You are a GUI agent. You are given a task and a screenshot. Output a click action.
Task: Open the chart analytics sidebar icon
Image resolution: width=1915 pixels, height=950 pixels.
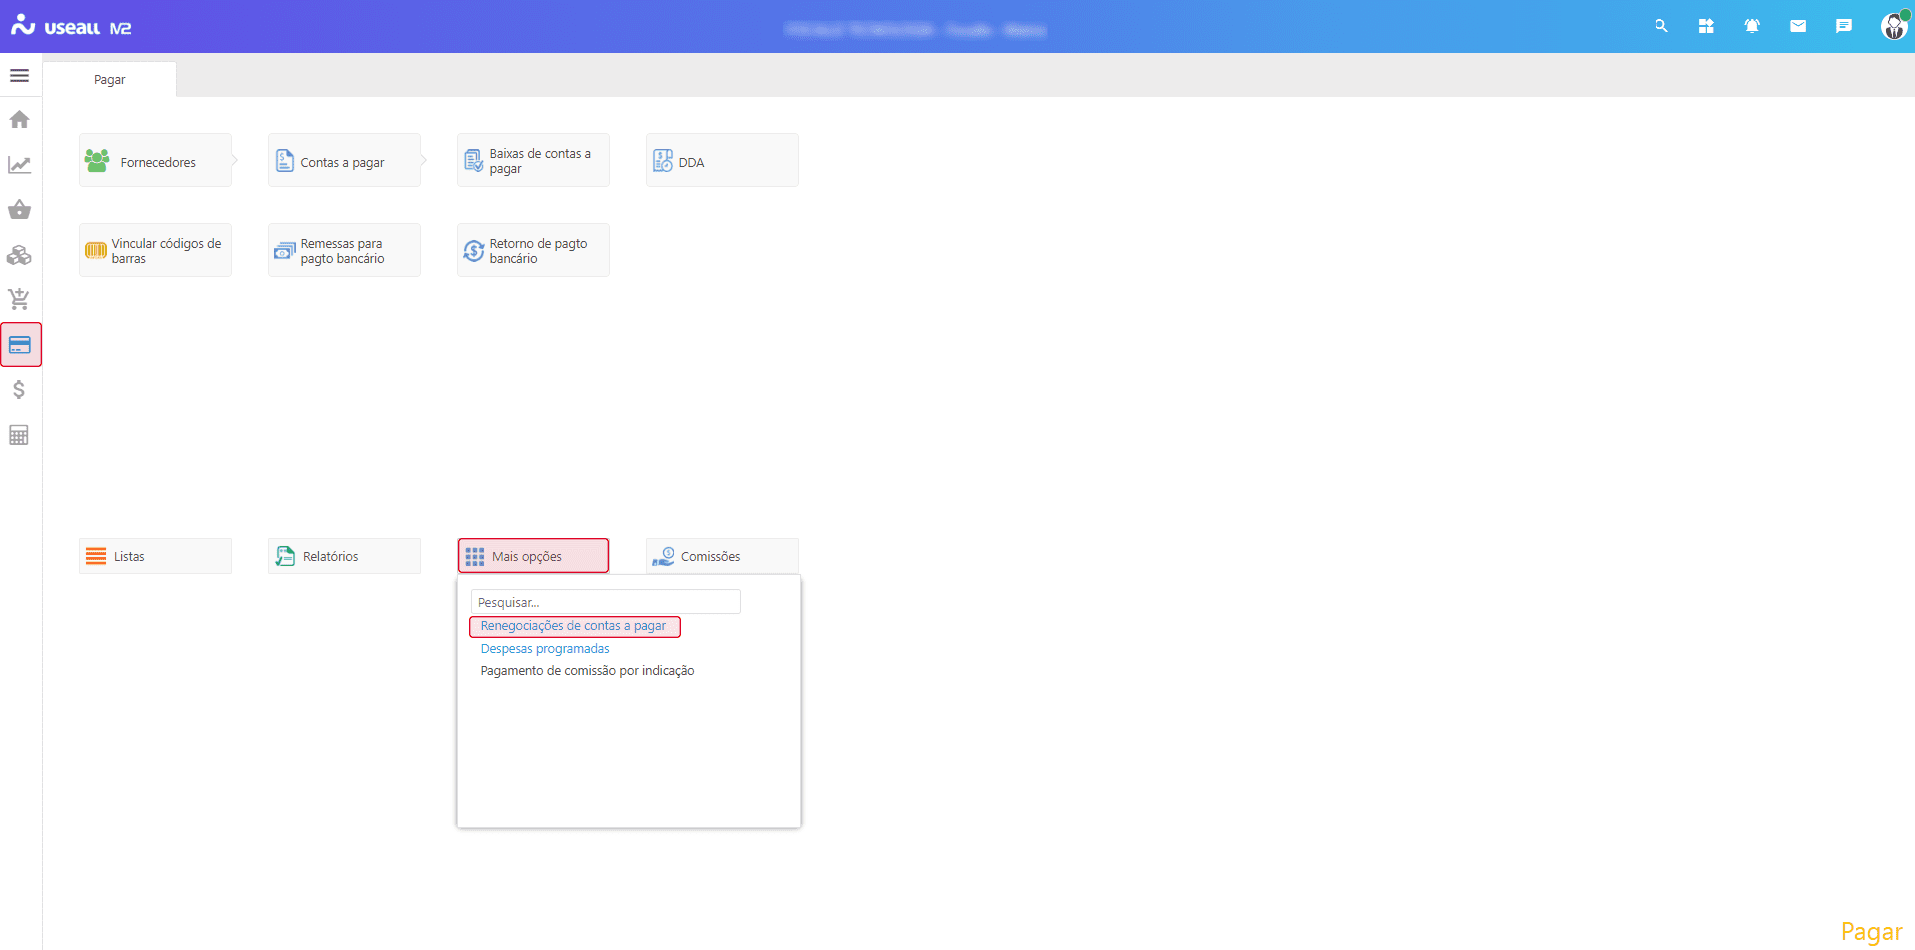point(19,165)
